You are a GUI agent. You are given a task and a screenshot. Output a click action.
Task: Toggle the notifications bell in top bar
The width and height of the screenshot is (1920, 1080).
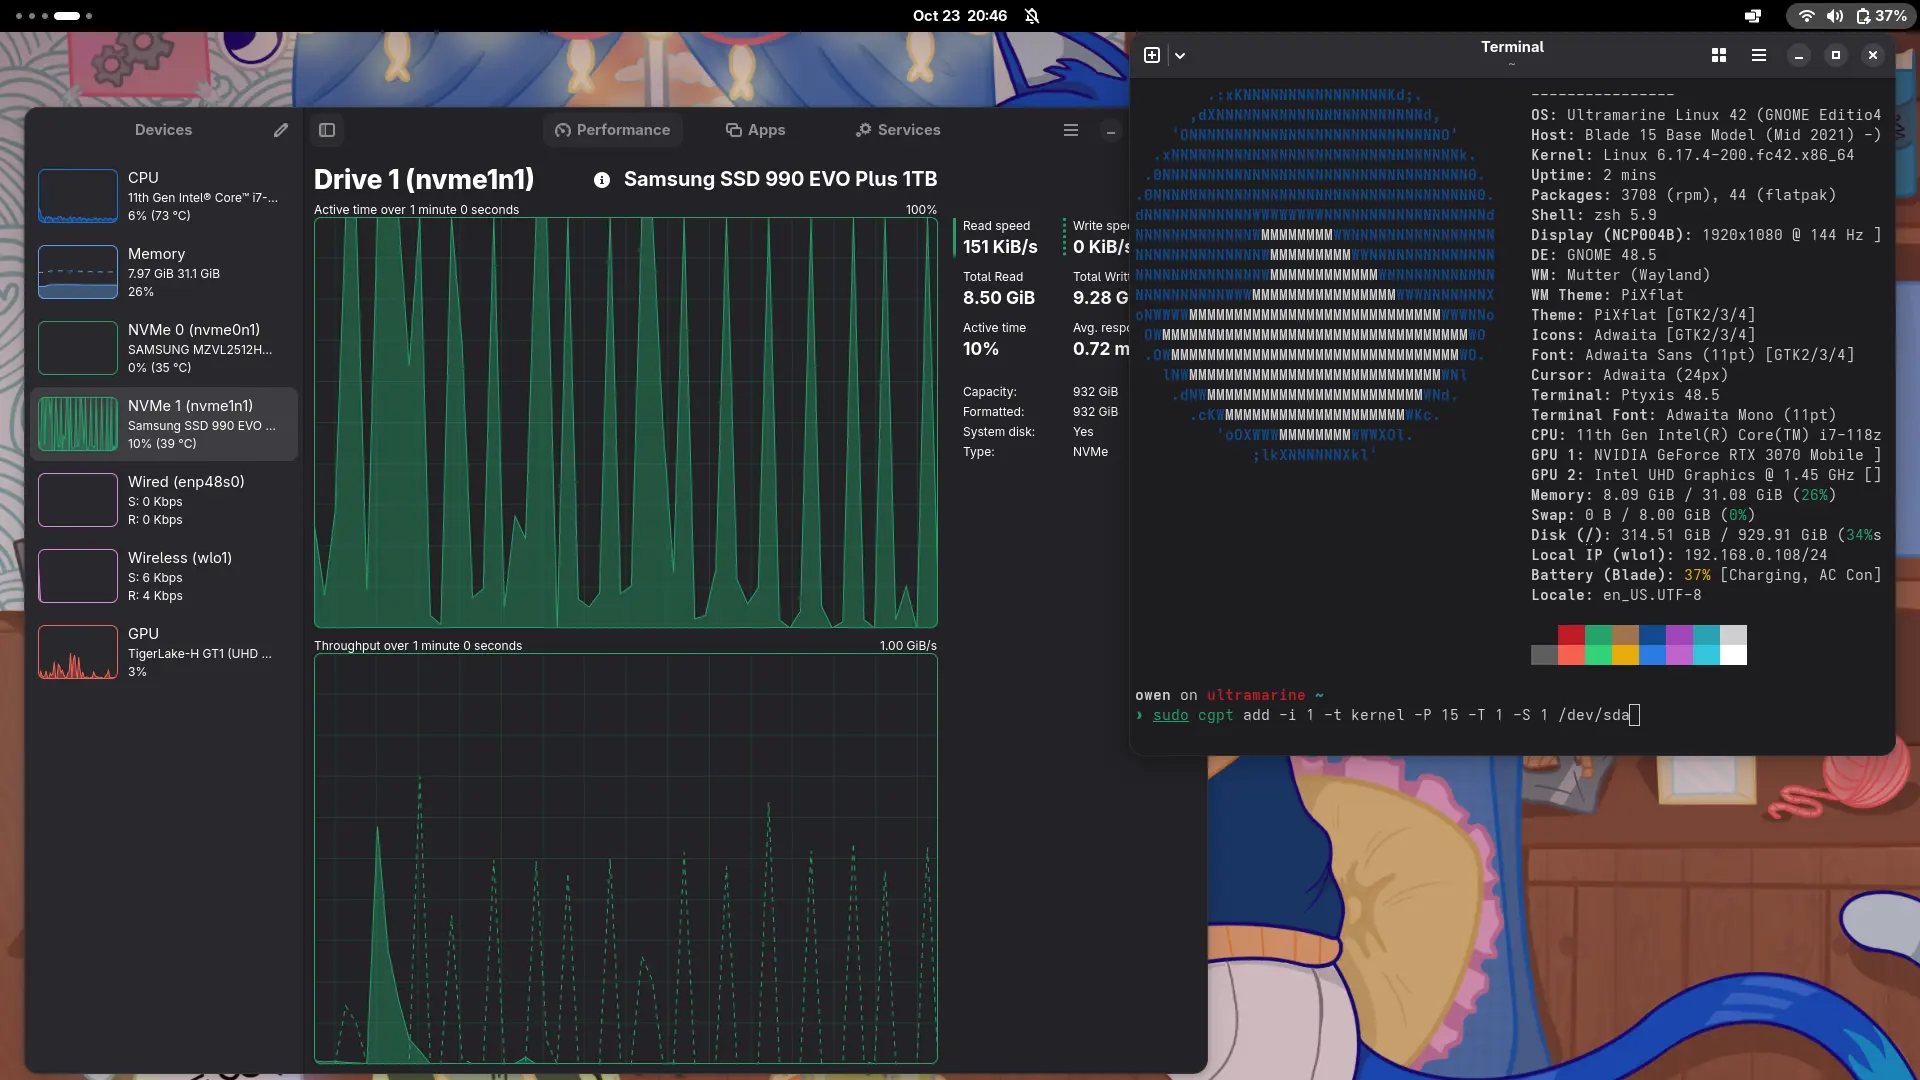point(1032,16)
